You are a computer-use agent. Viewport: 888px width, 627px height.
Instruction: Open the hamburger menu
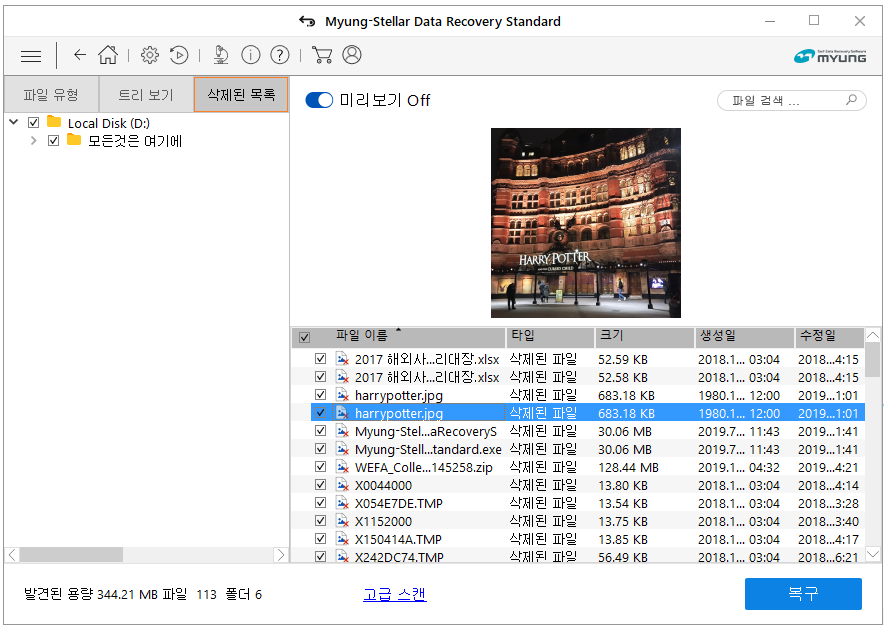tap(31, 56)
